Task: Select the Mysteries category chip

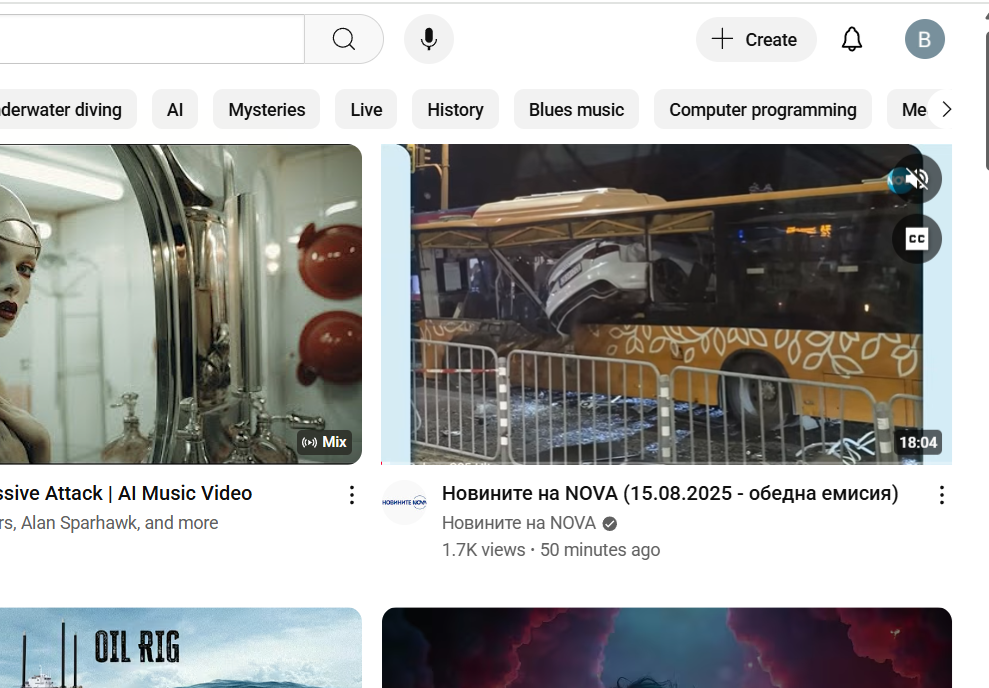Action: (267, 109)
